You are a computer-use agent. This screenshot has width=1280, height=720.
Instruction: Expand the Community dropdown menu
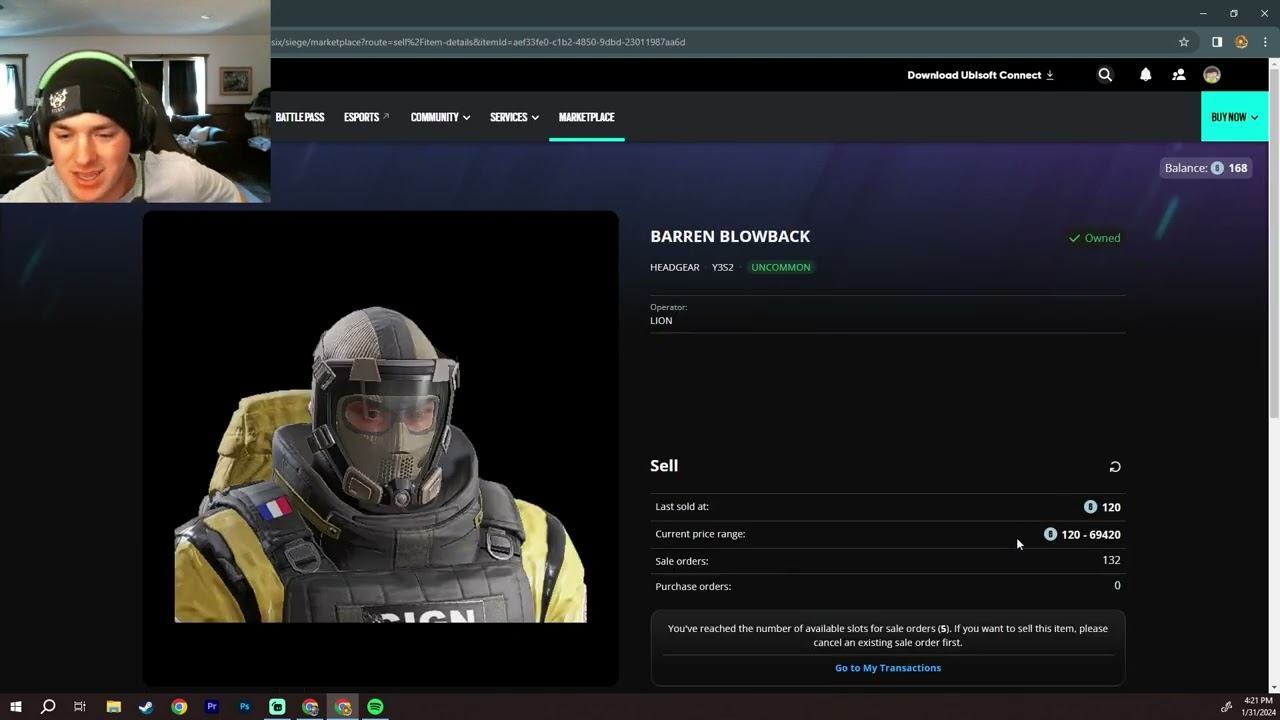click(440, 117)
